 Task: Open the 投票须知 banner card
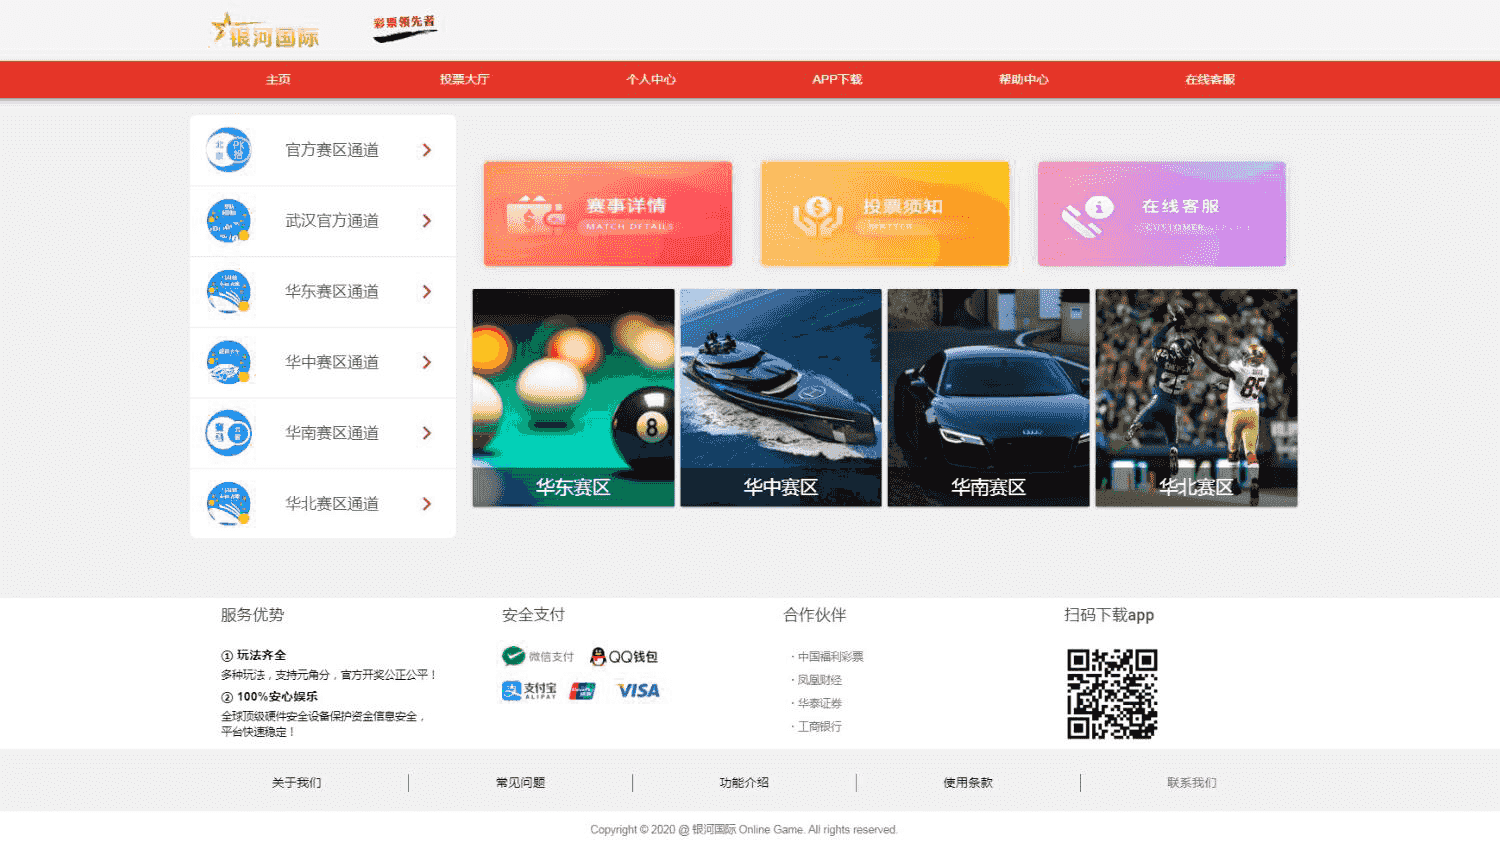(x=884, y=213)
